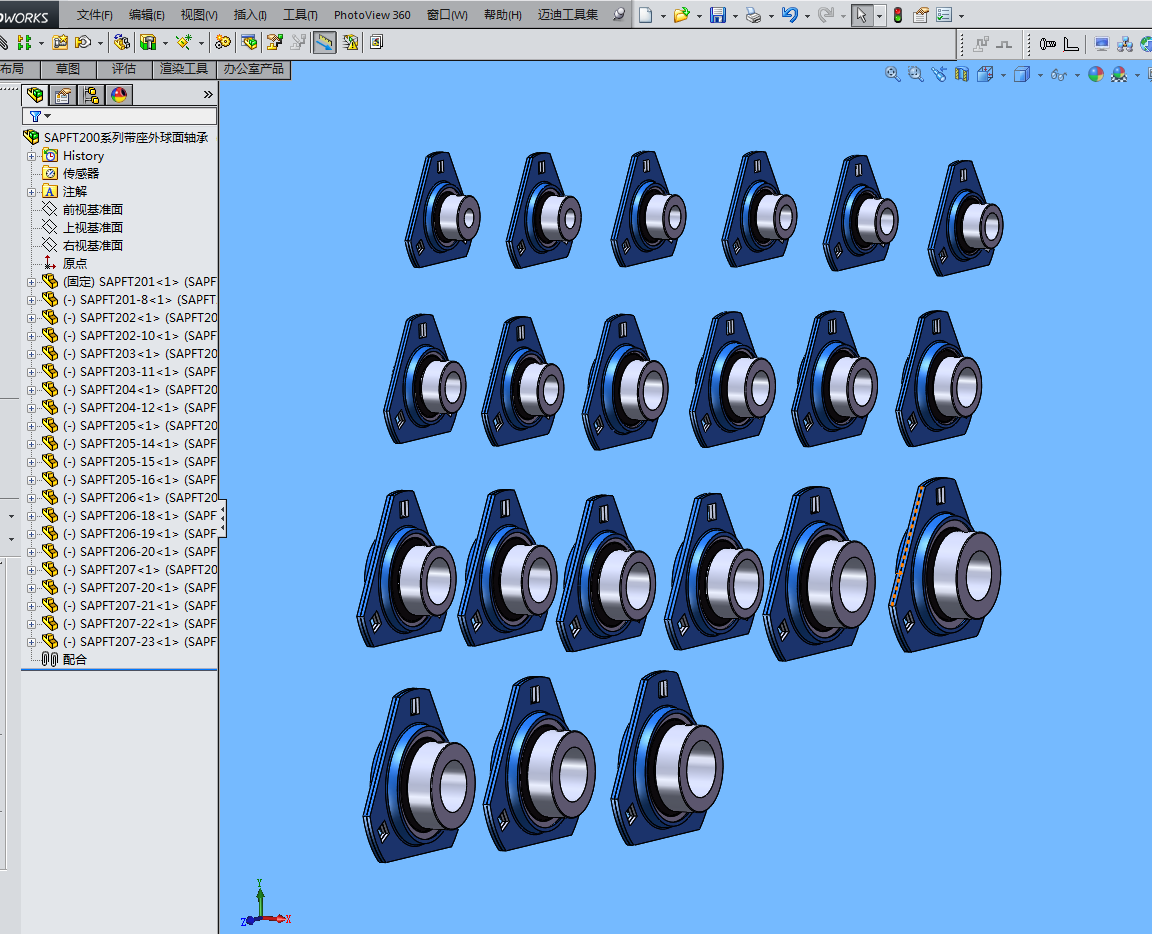Switch to the ConfigurationManager tab

coord(90,95)
